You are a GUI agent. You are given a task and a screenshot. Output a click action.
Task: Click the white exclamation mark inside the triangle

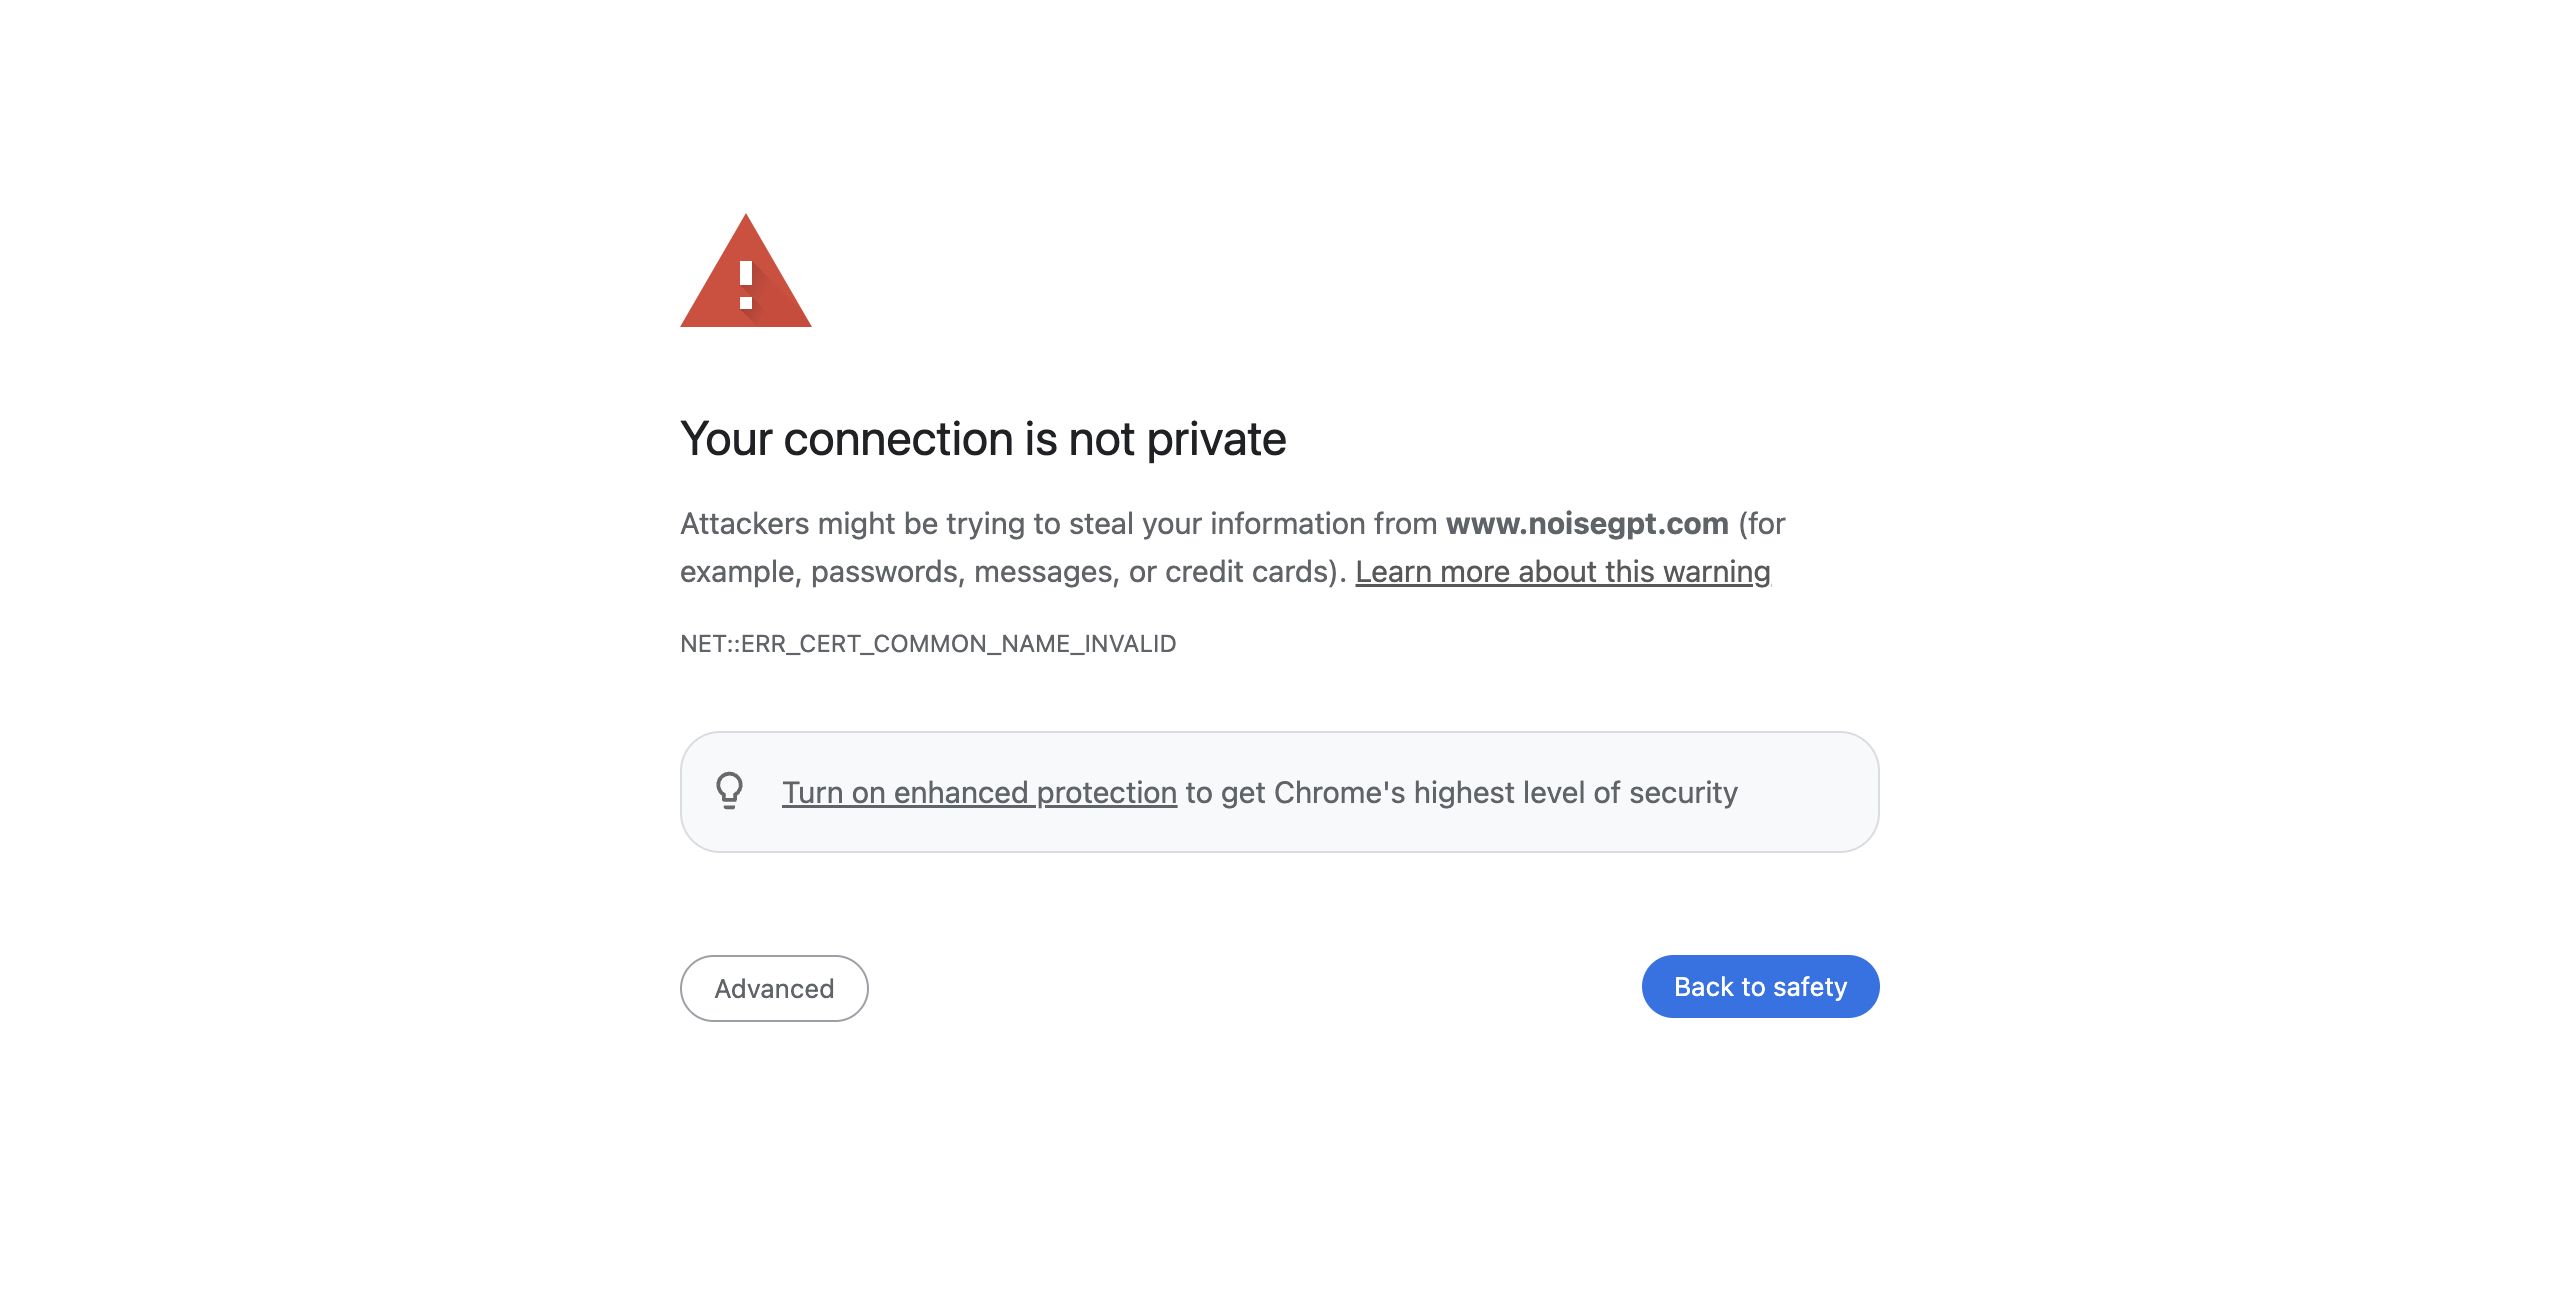point(746,285)
